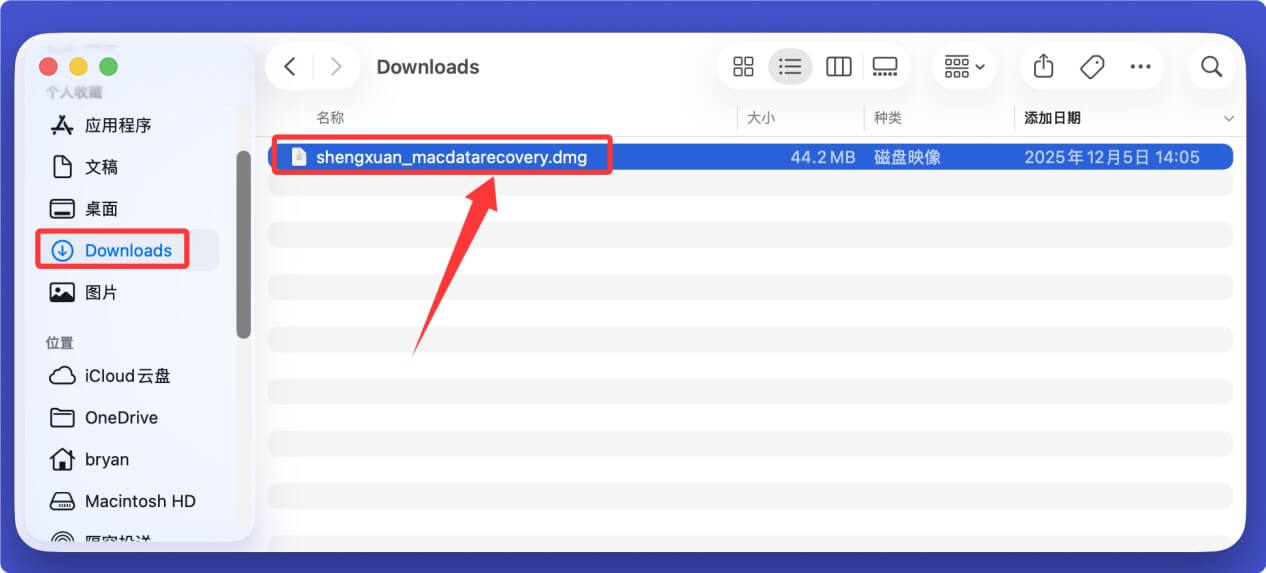Sort by 名称 column header
The image size is (1266, 573).
(x=330, y=118)
